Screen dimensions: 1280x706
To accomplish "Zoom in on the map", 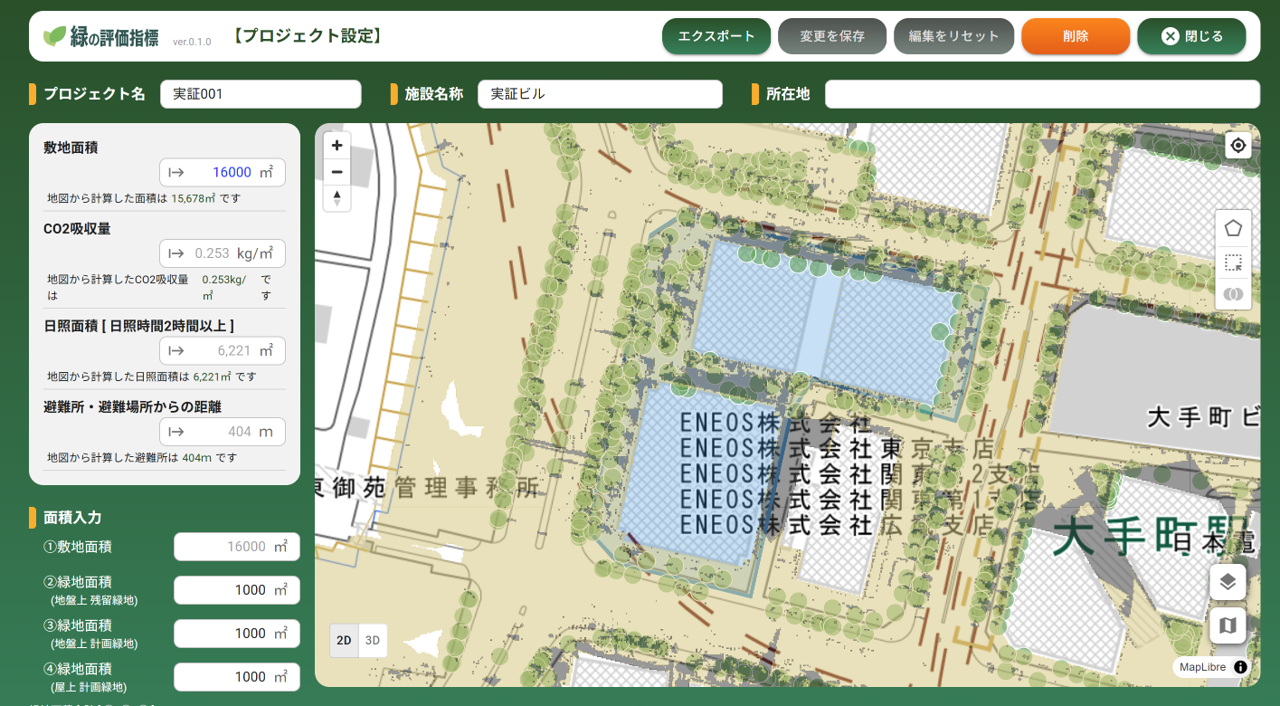I will pyautogui.click(x=337, y=146).
